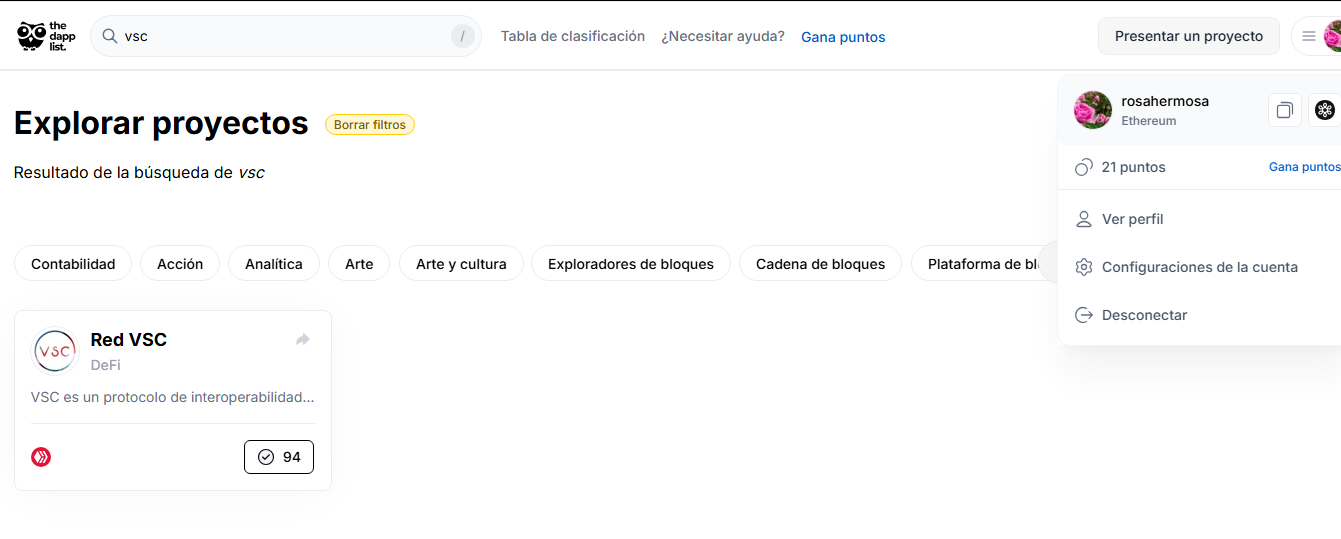Click the account settings gear icon
Screen dimensions: 1341x539
click(x=1083, y=267)
